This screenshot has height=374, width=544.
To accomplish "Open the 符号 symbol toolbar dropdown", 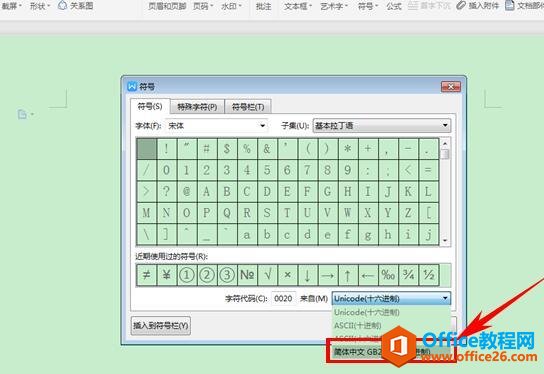I will [x=368, y=6].
